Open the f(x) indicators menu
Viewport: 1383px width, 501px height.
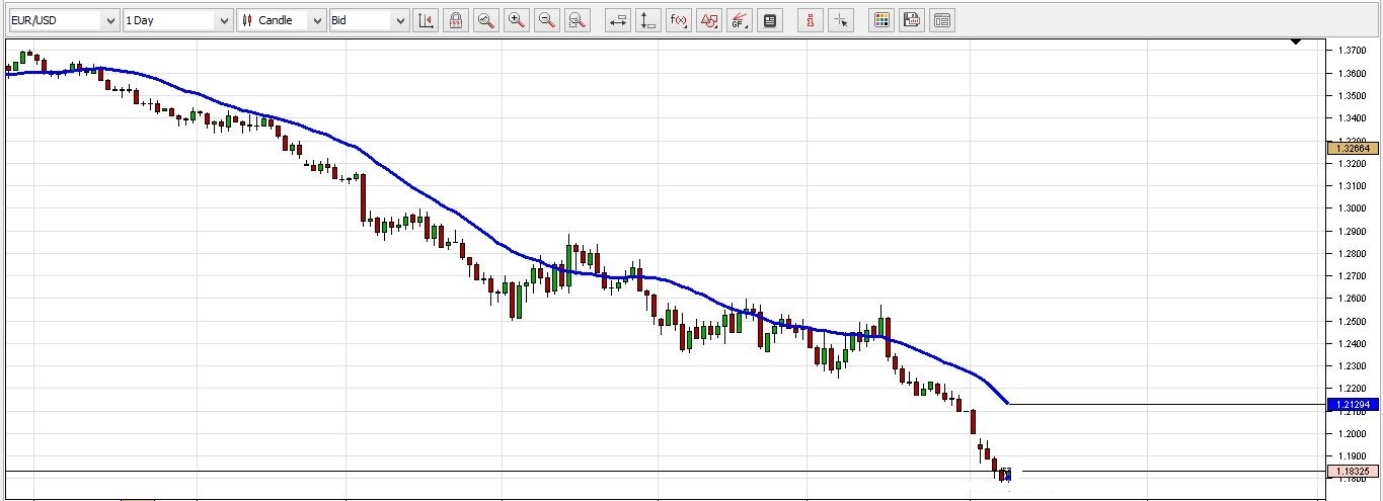coord(678,20)
